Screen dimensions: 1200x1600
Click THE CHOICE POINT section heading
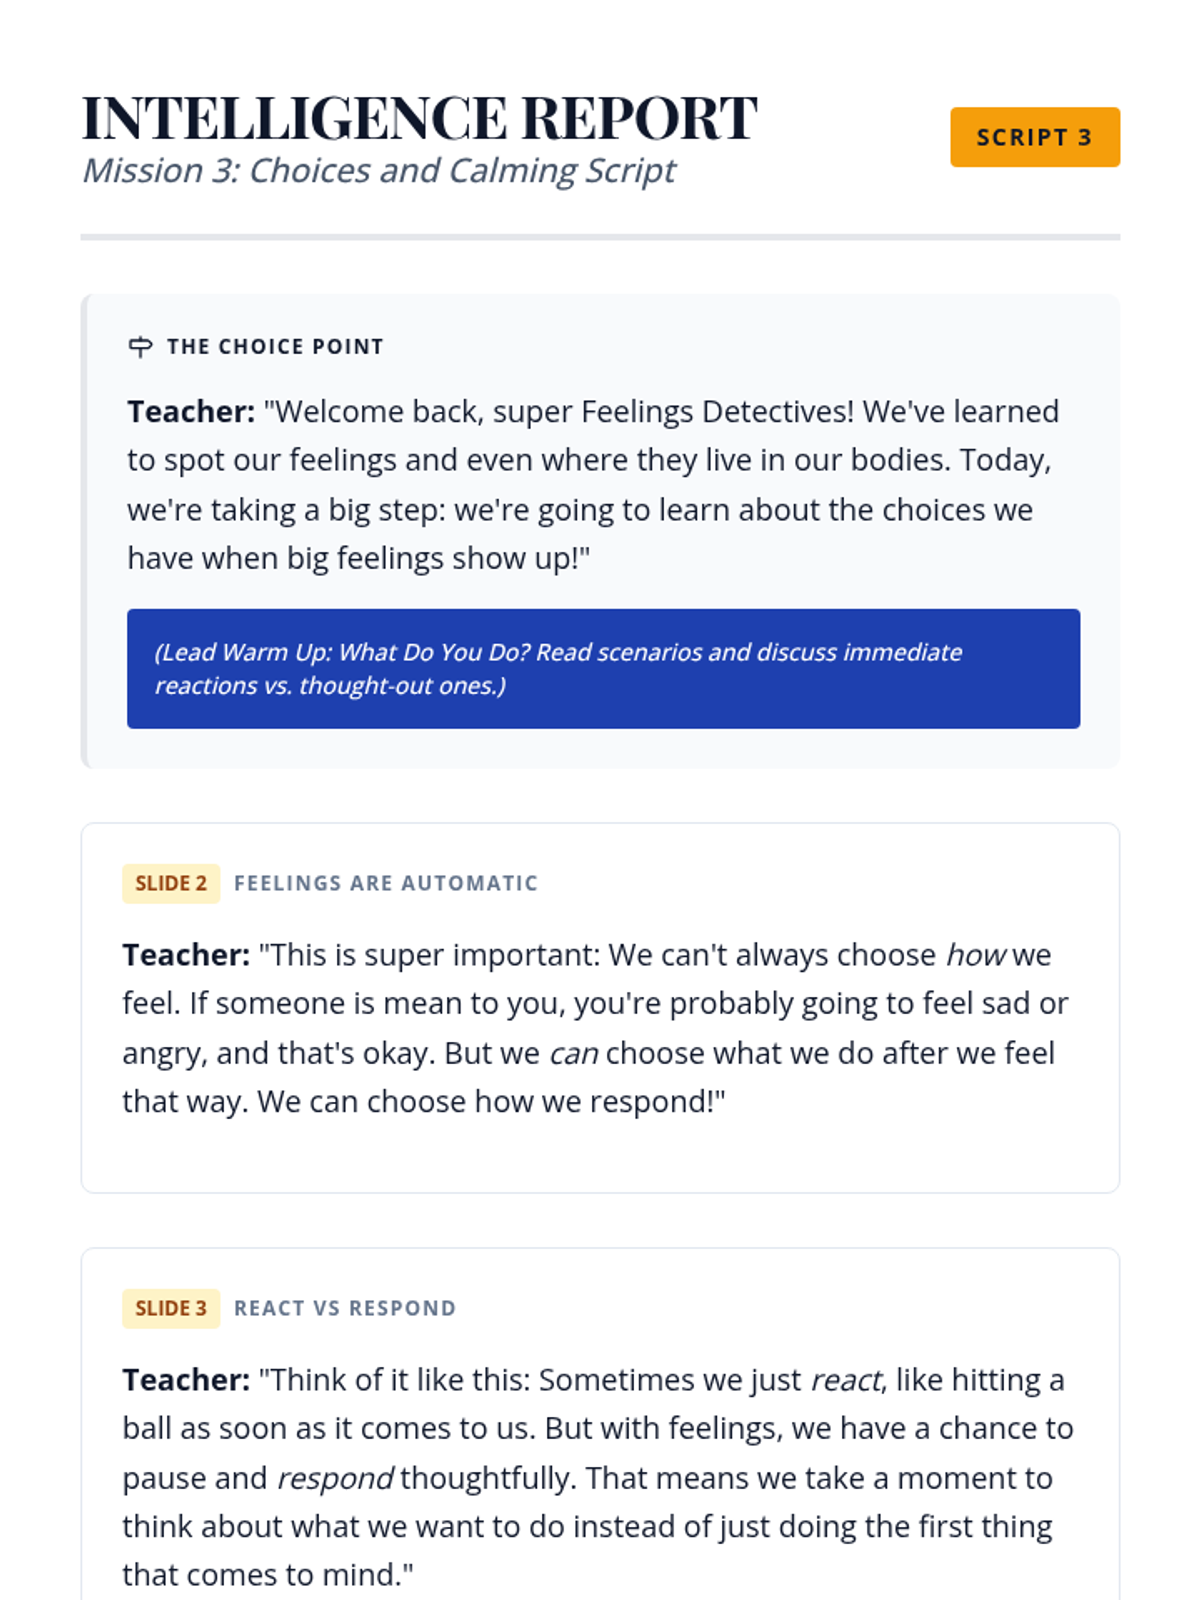[275, 347]
